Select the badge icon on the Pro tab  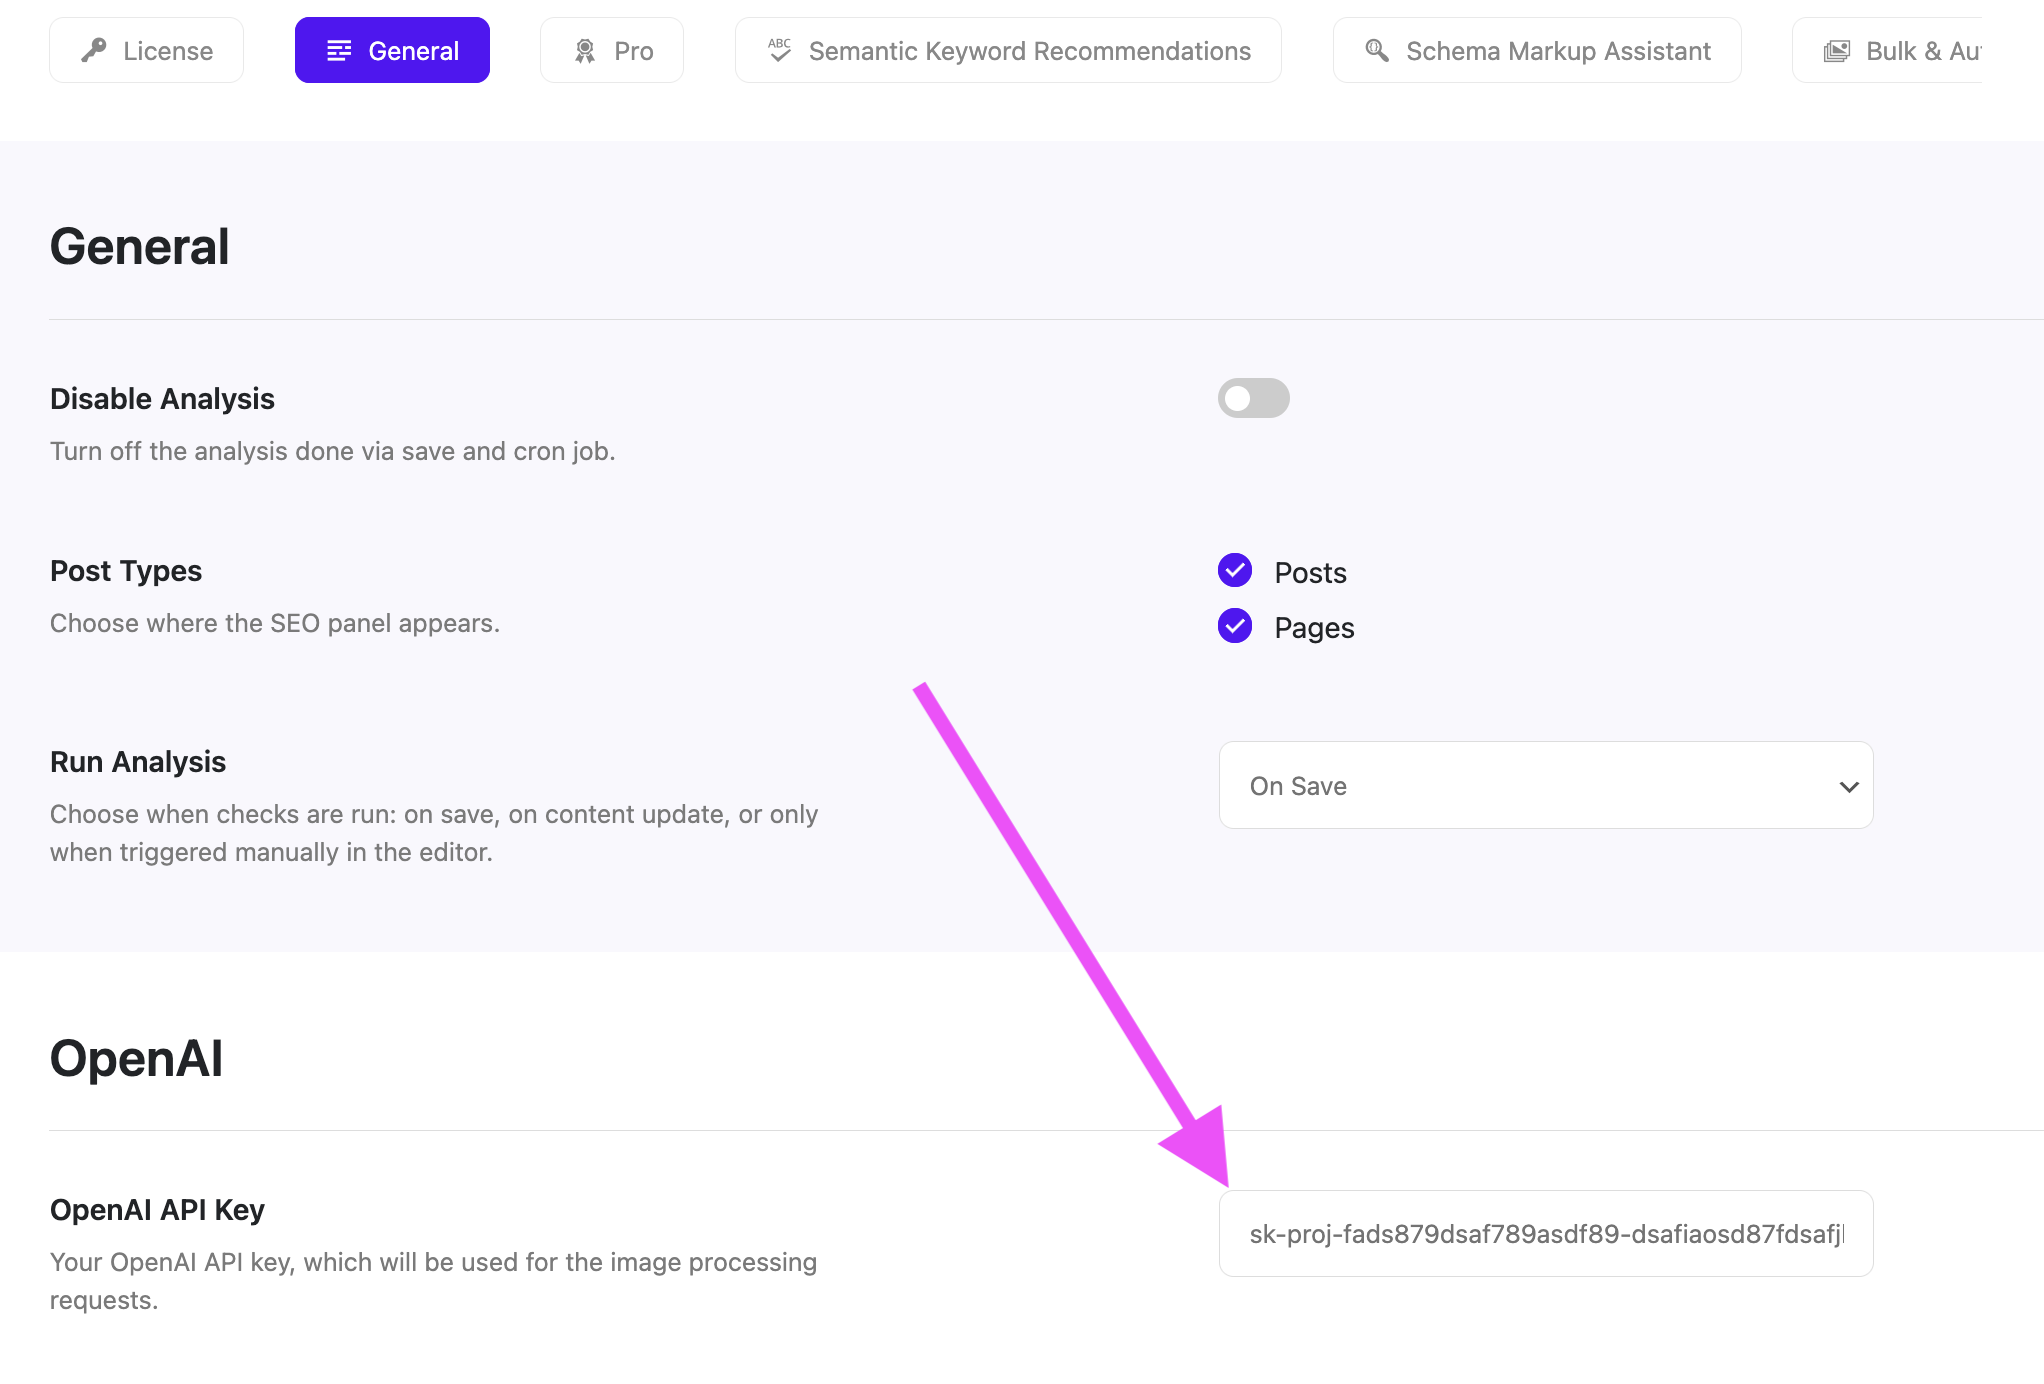(x=587, y=49)
